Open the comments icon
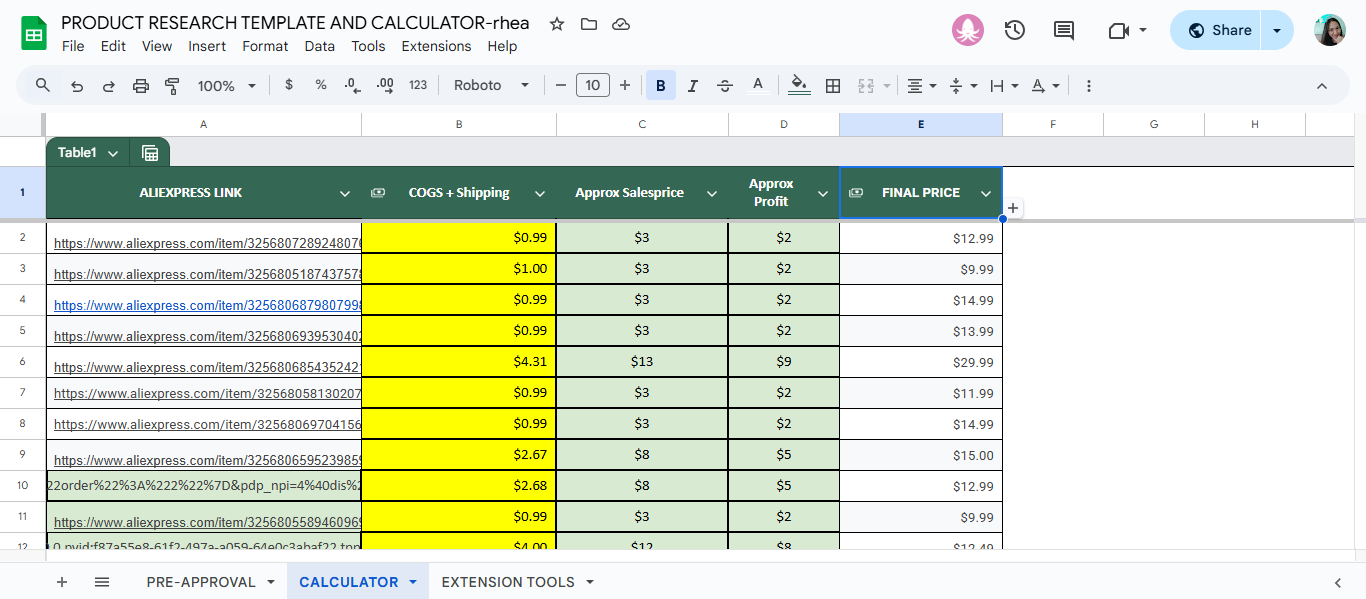The width and height of the screenshot is (1366, 599). click(1064, 30)
